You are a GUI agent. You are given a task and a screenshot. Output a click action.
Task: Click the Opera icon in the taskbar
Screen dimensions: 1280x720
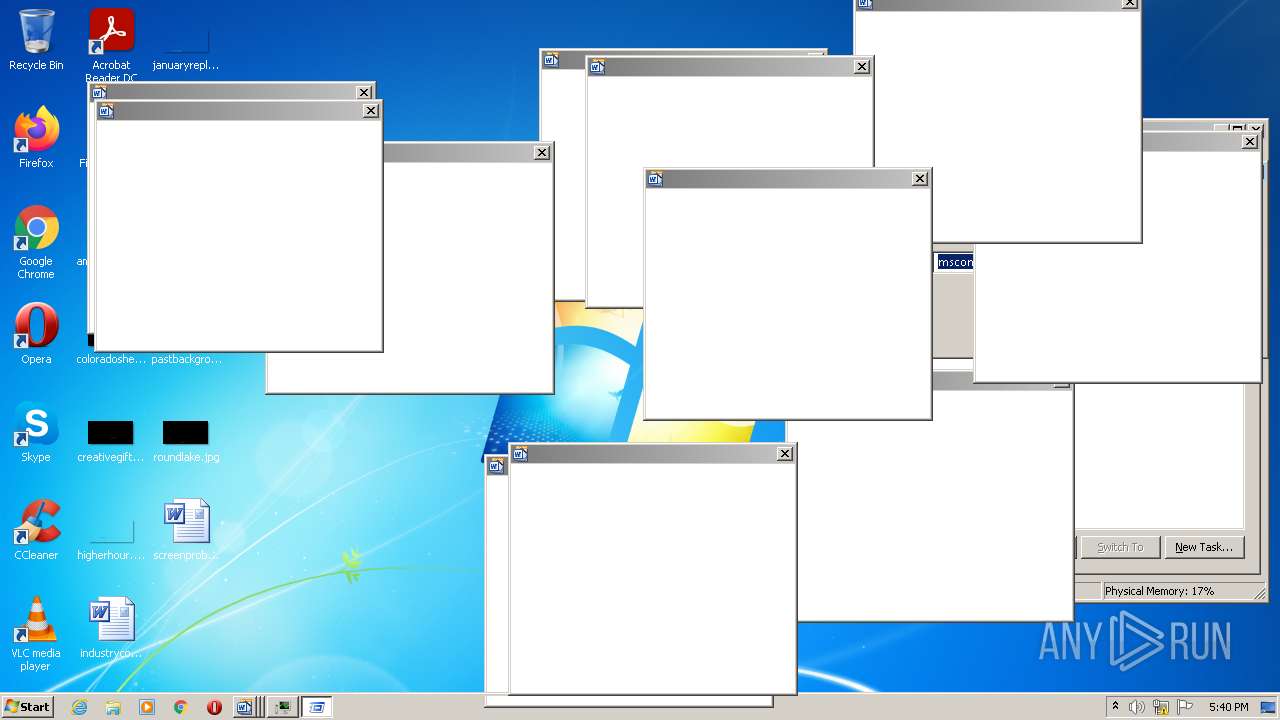(x=214, y=707)
